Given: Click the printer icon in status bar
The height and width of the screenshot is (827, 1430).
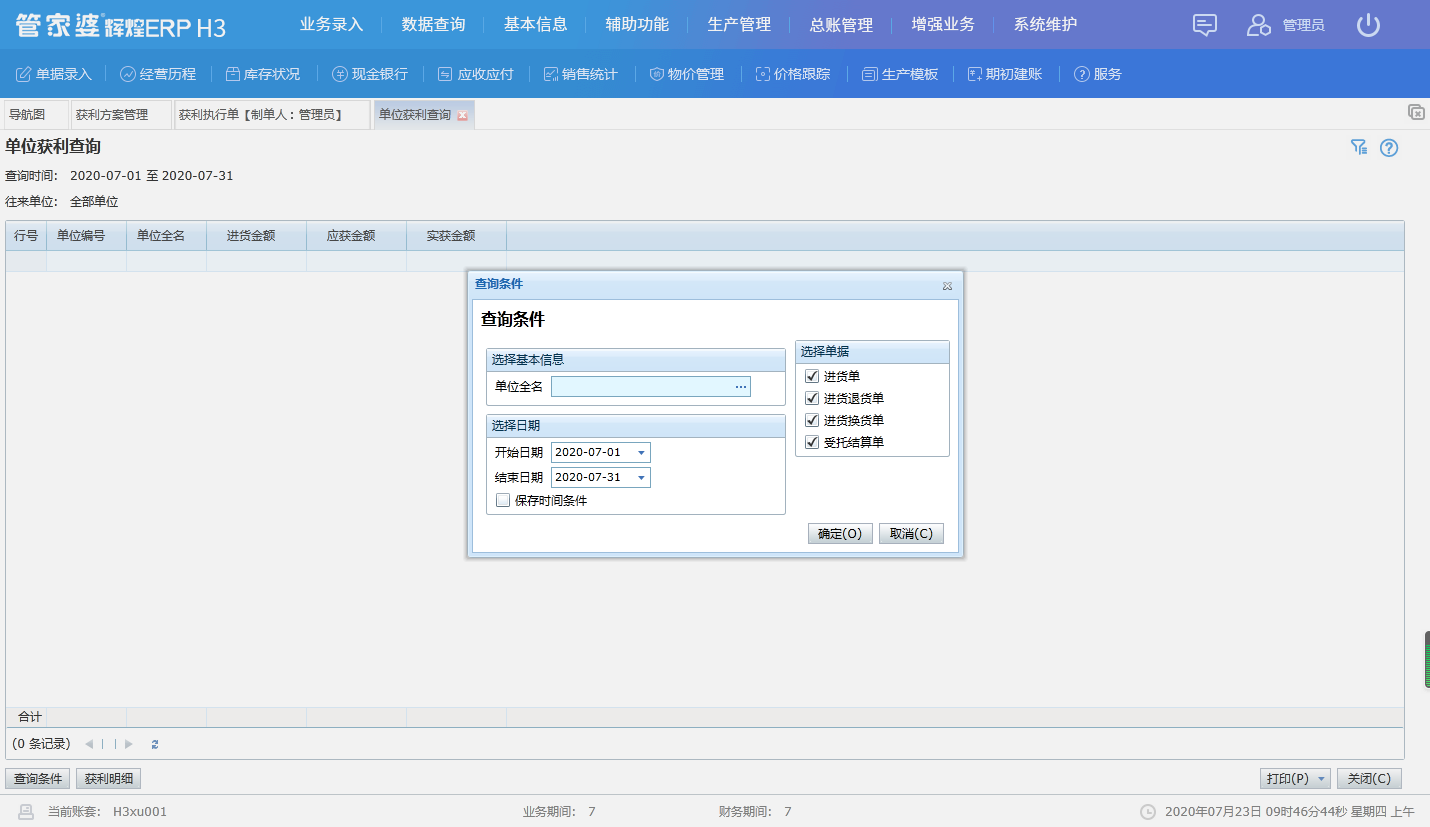Looking at the screenshot, I should pos(27,812).
